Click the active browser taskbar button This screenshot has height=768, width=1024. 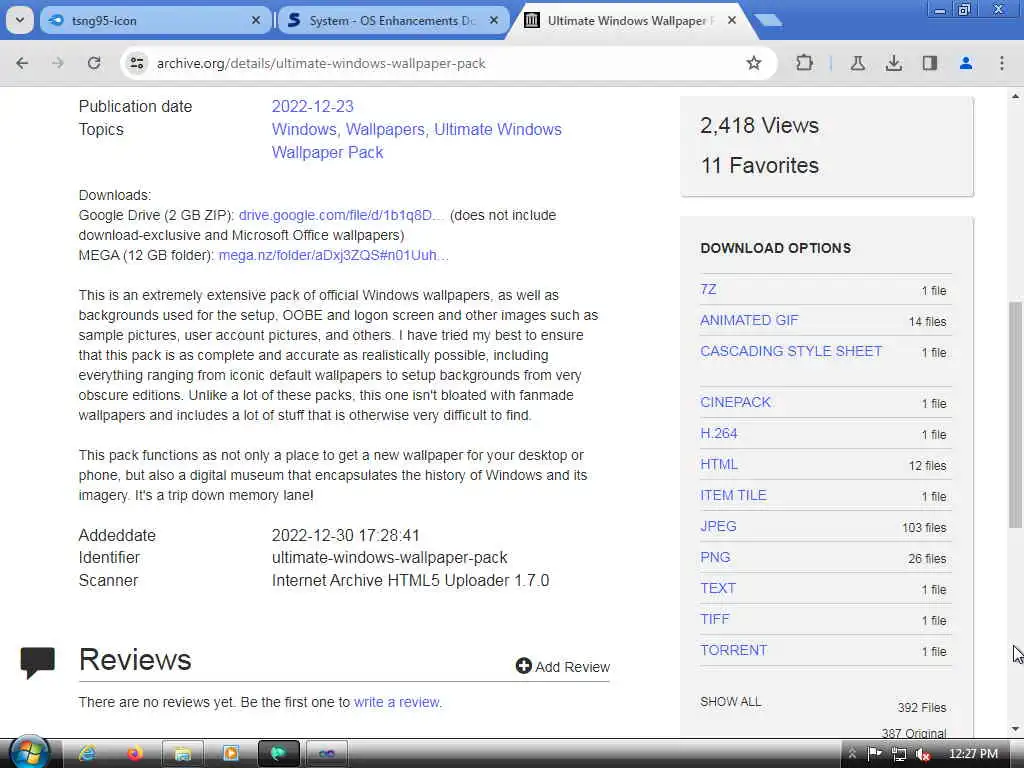[x=278, y=754]
